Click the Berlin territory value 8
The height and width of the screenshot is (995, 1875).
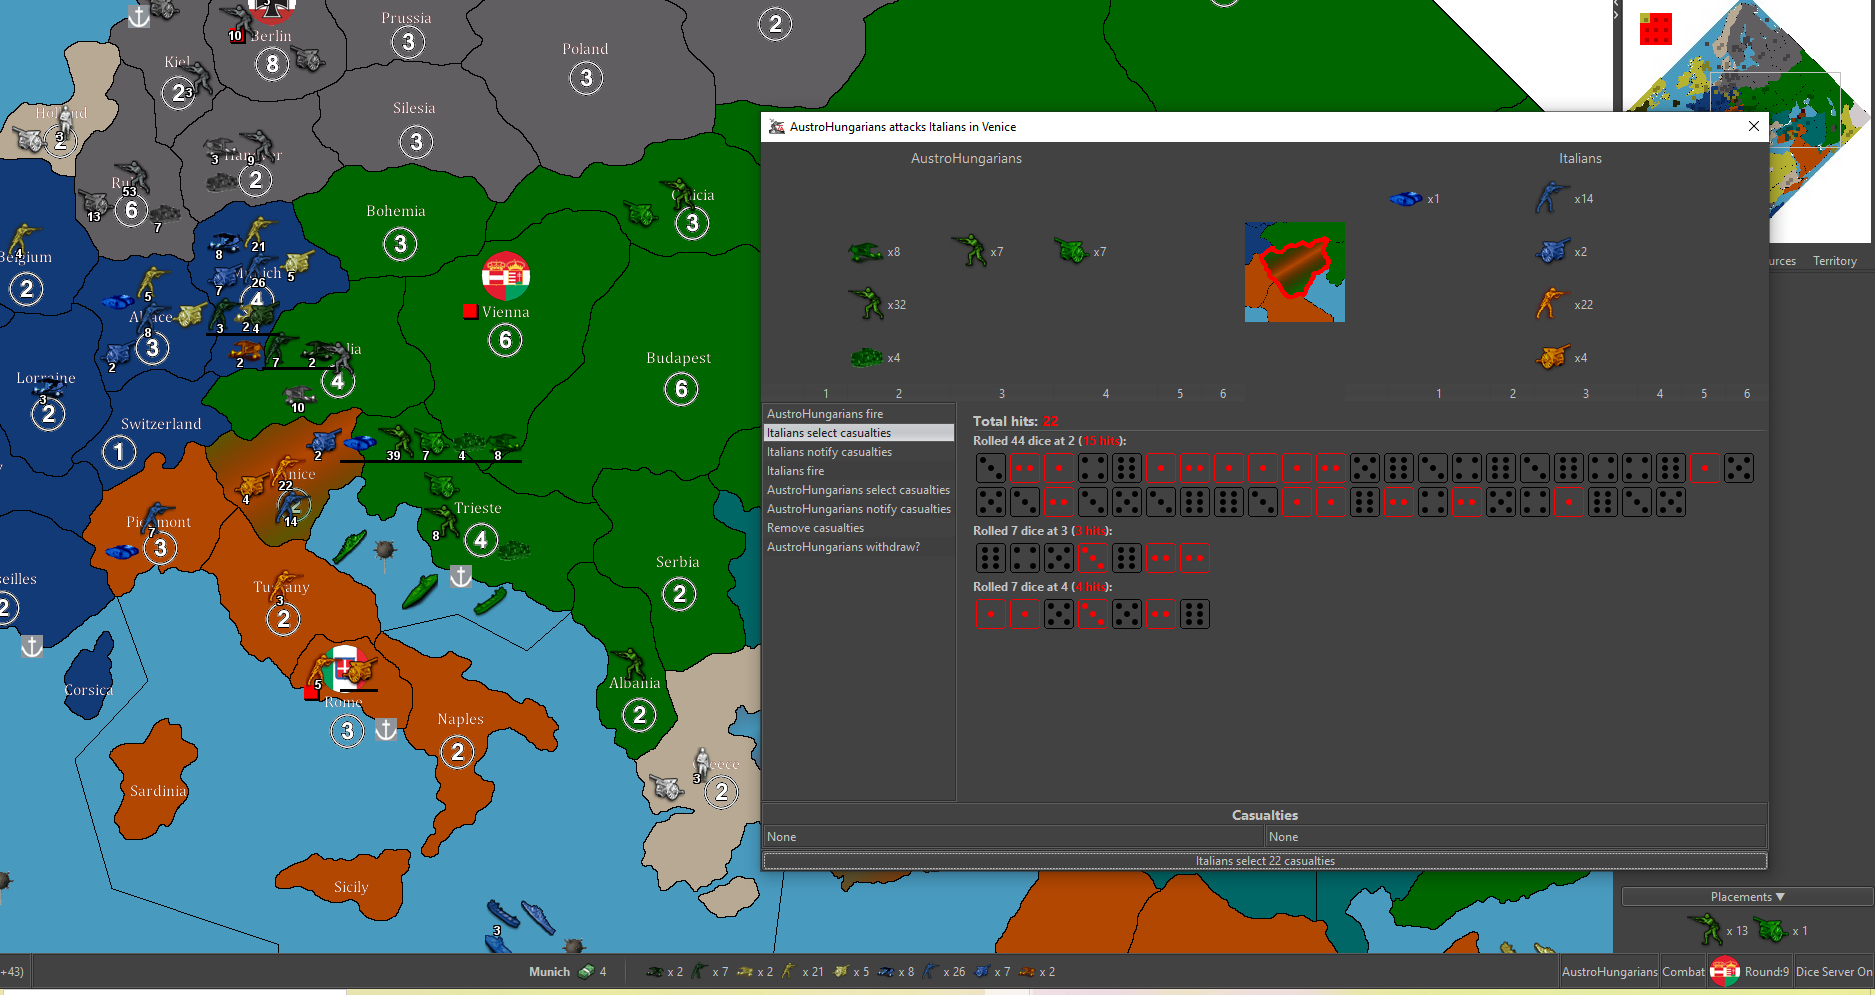(x=272, y=65)
